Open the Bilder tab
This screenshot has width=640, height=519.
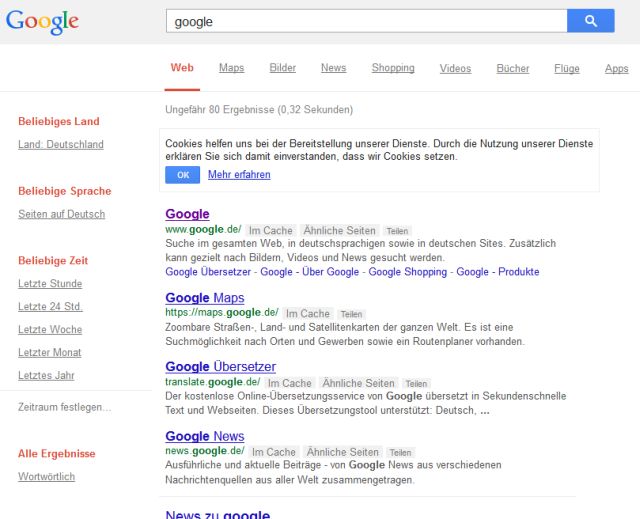(x=283, y=68)
